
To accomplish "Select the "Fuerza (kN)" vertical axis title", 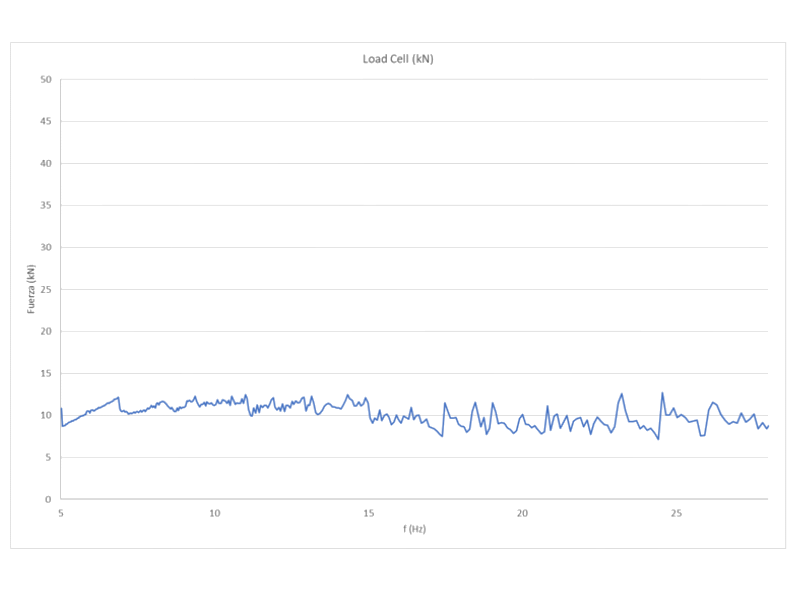I will [x=31, y=289].
